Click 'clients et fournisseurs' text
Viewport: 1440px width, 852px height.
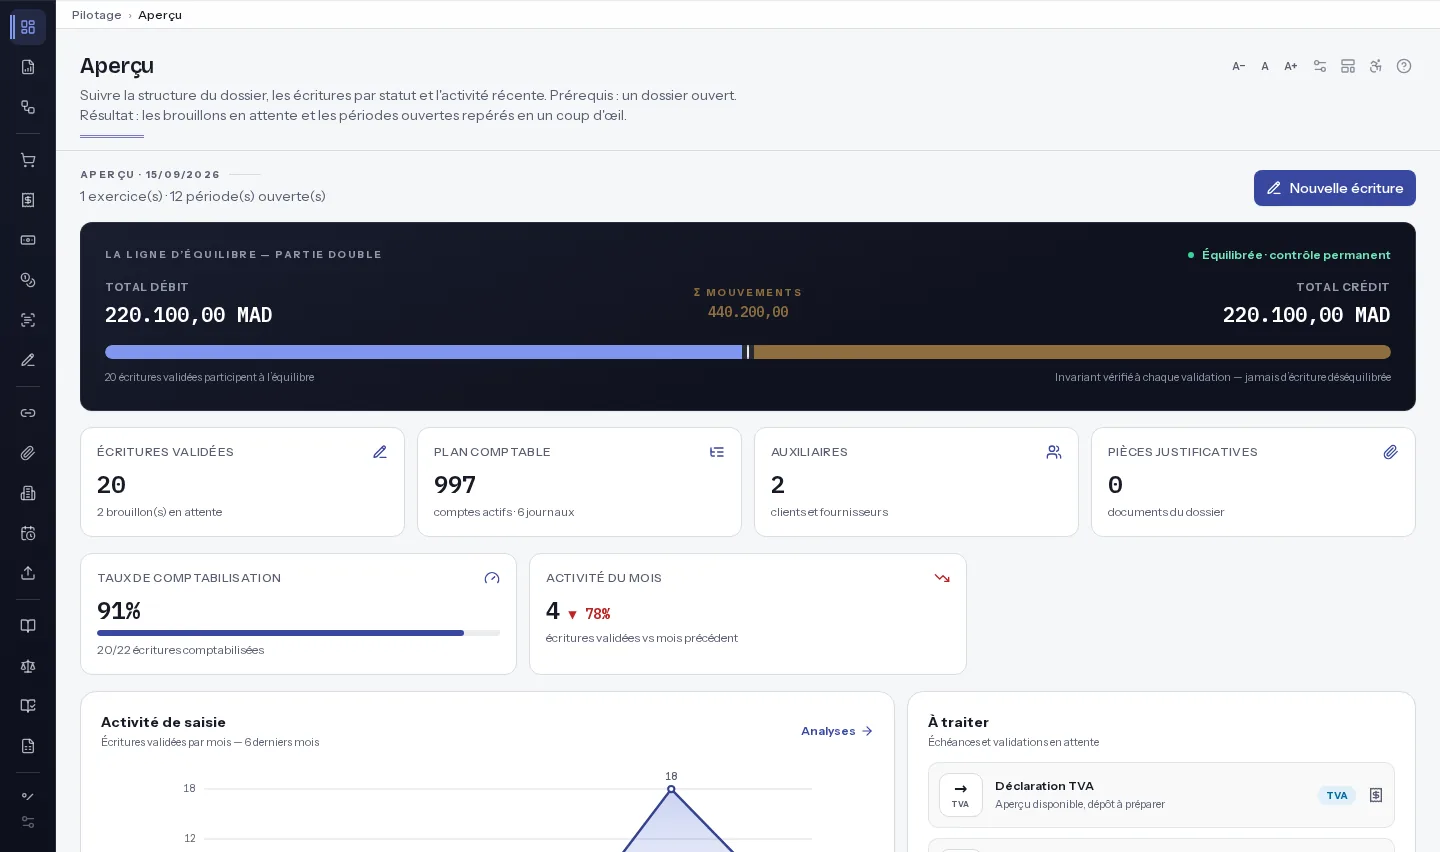[x=829, y=512]
